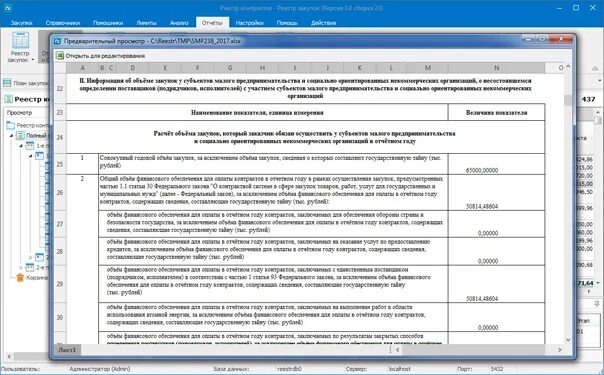Select column M header in the preview
The width and height of the screenshot is (604, 375).
point(428,68)
